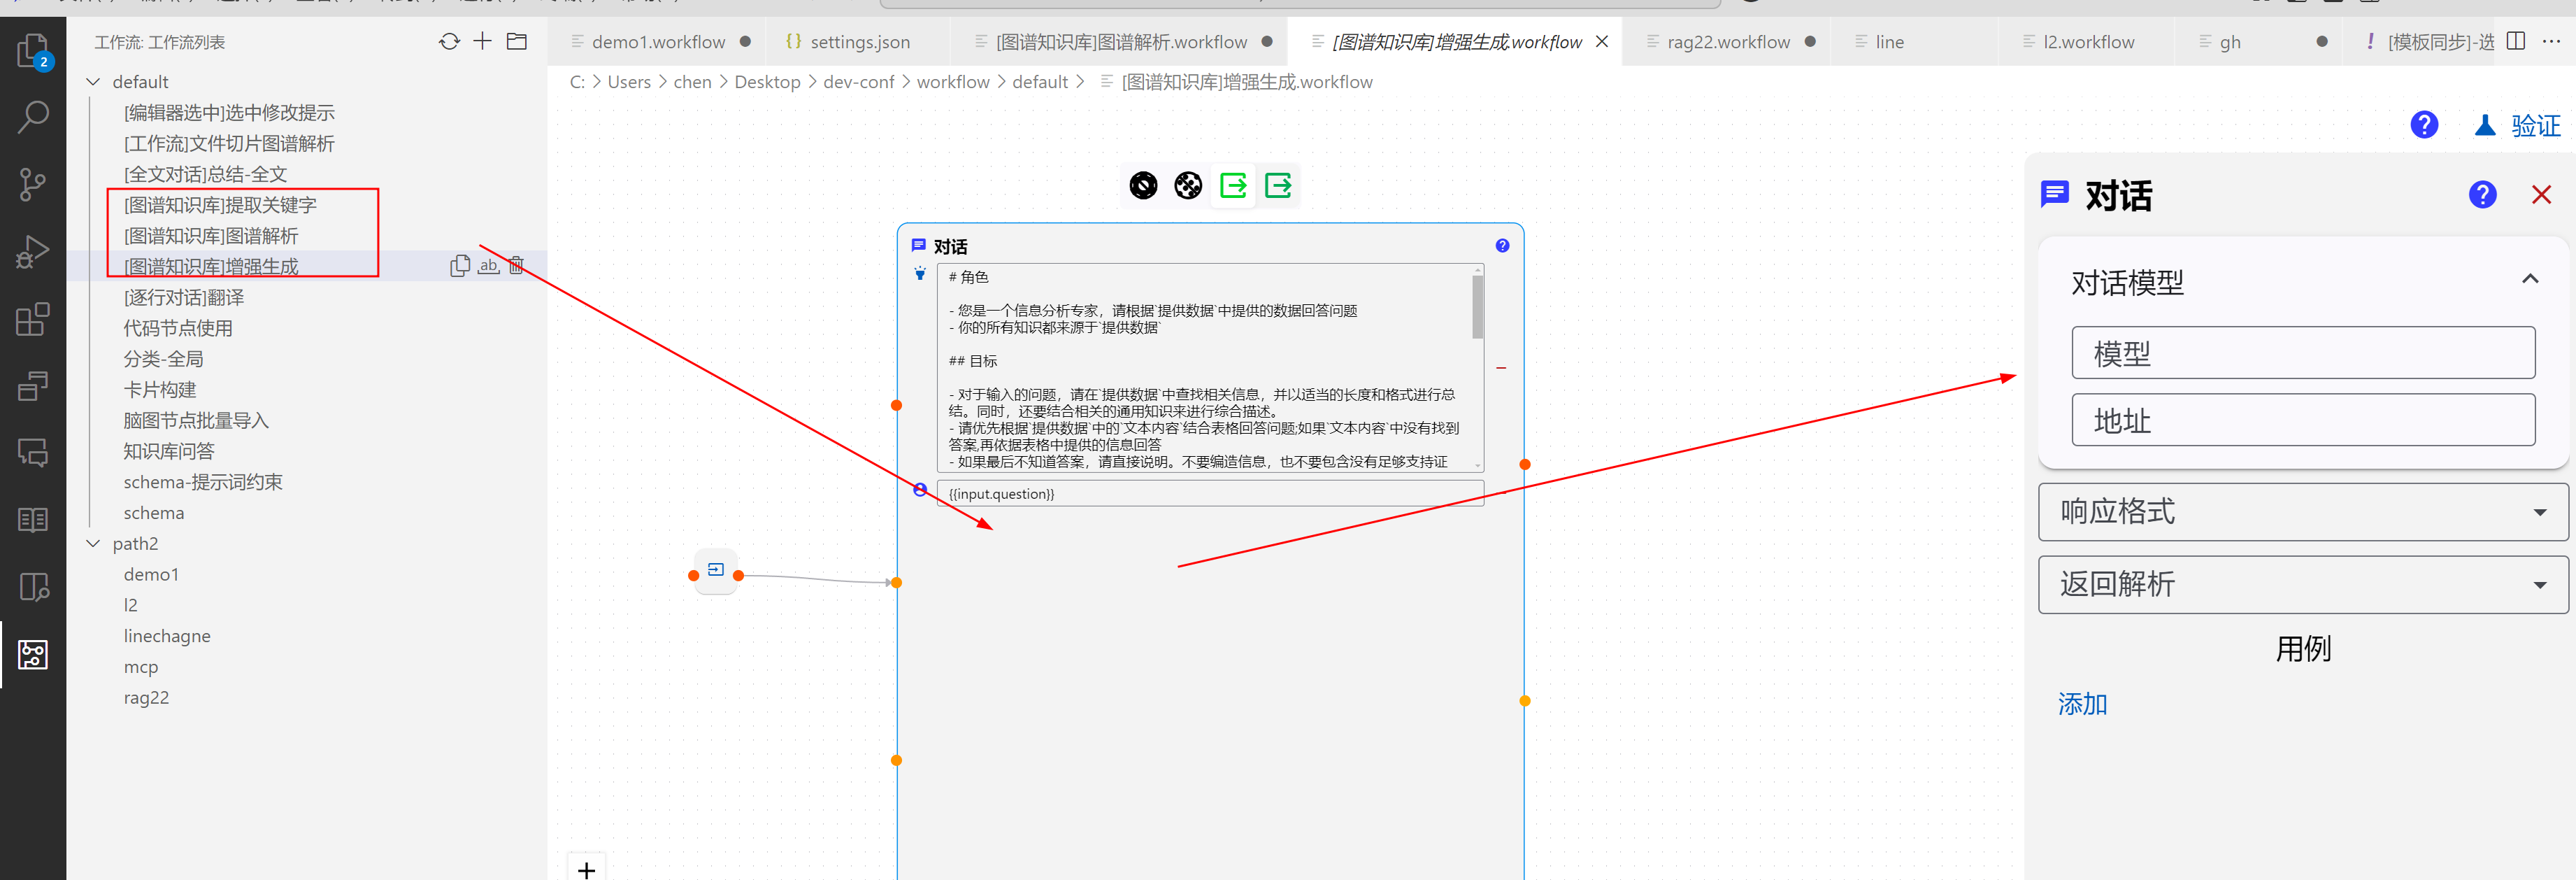Click the 模型 input field
Viewport: 2576px width, 880px height.
[x=2302, y=353]
